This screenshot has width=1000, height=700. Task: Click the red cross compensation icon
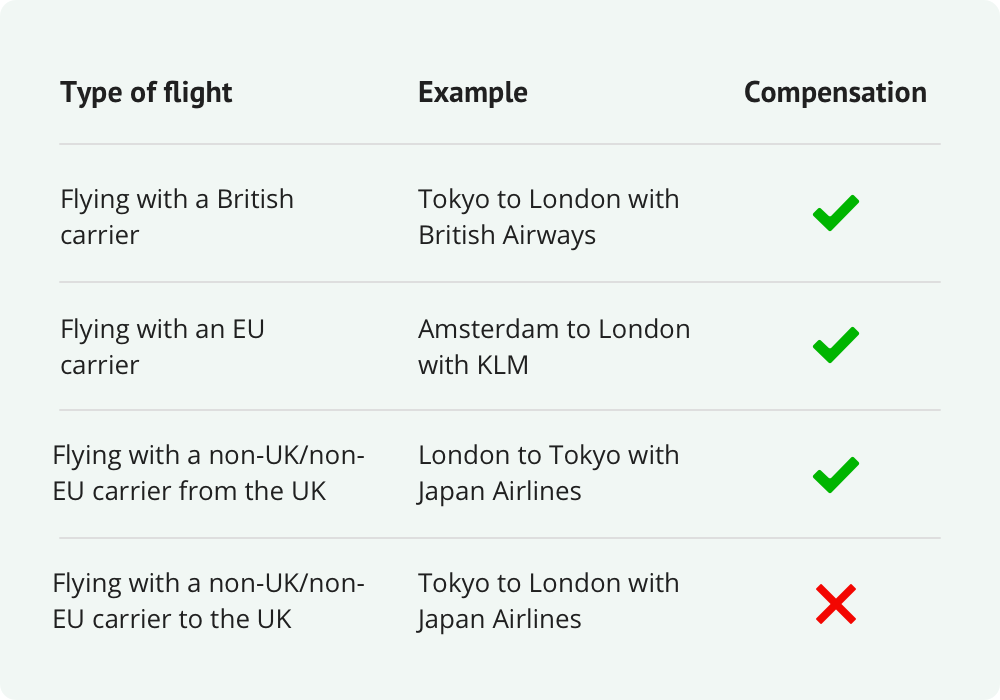tap(835, 604)
